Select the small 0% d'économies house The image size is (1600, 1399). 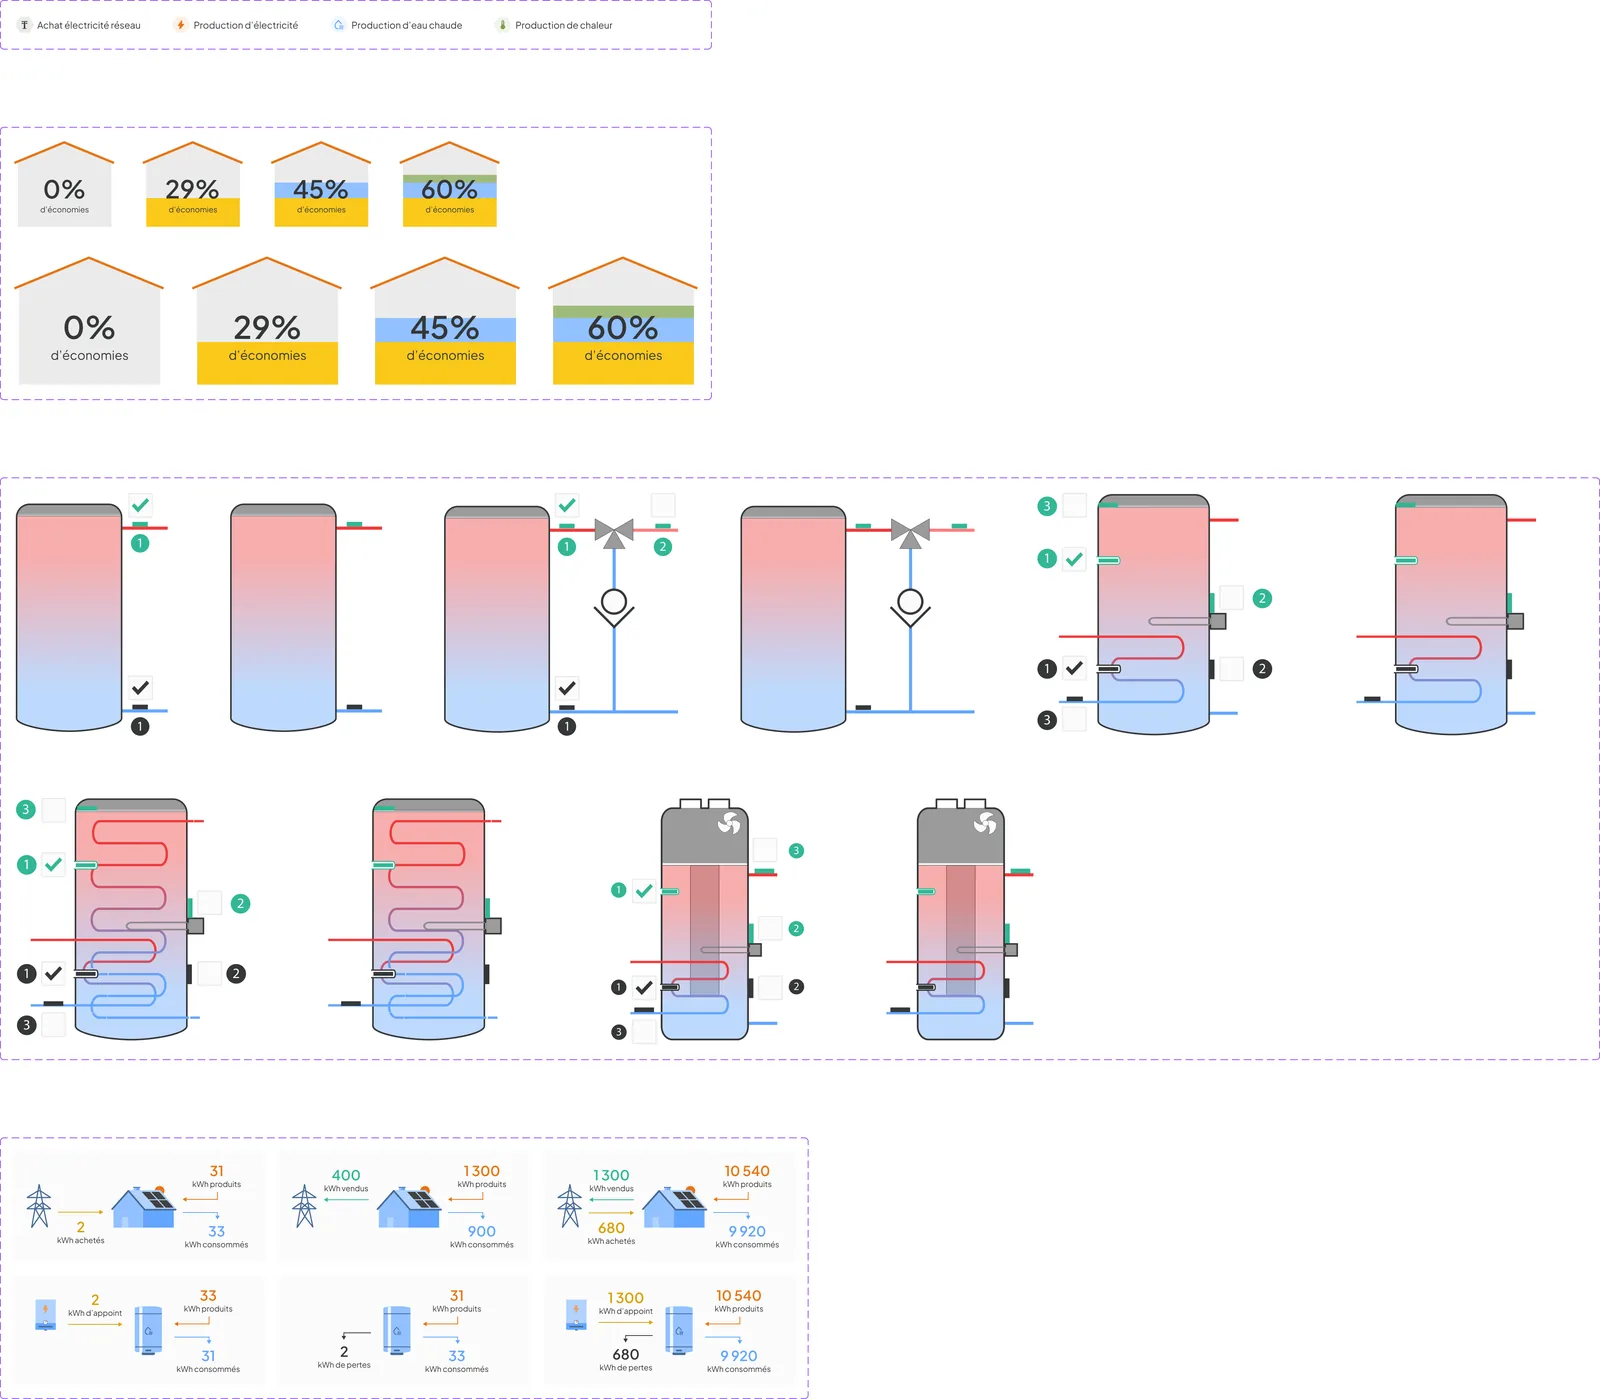(64, 184)
